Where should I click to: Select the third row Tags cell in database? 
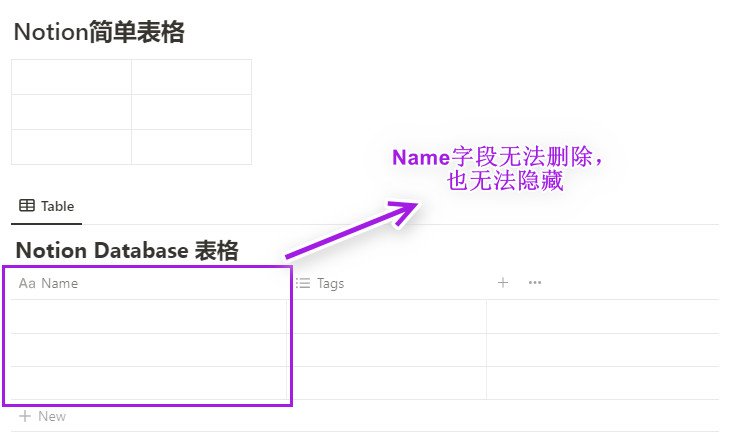[x=387, y=383]
